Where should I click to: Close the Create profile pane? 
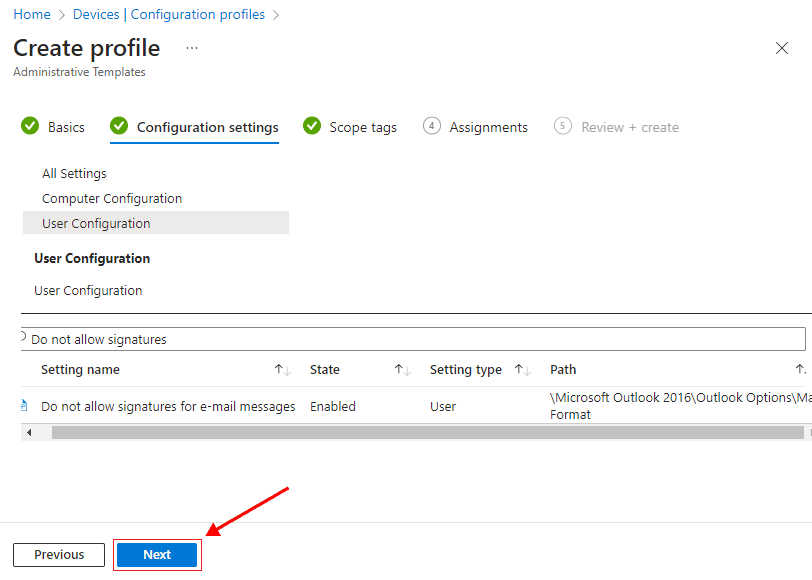[782, 48]
